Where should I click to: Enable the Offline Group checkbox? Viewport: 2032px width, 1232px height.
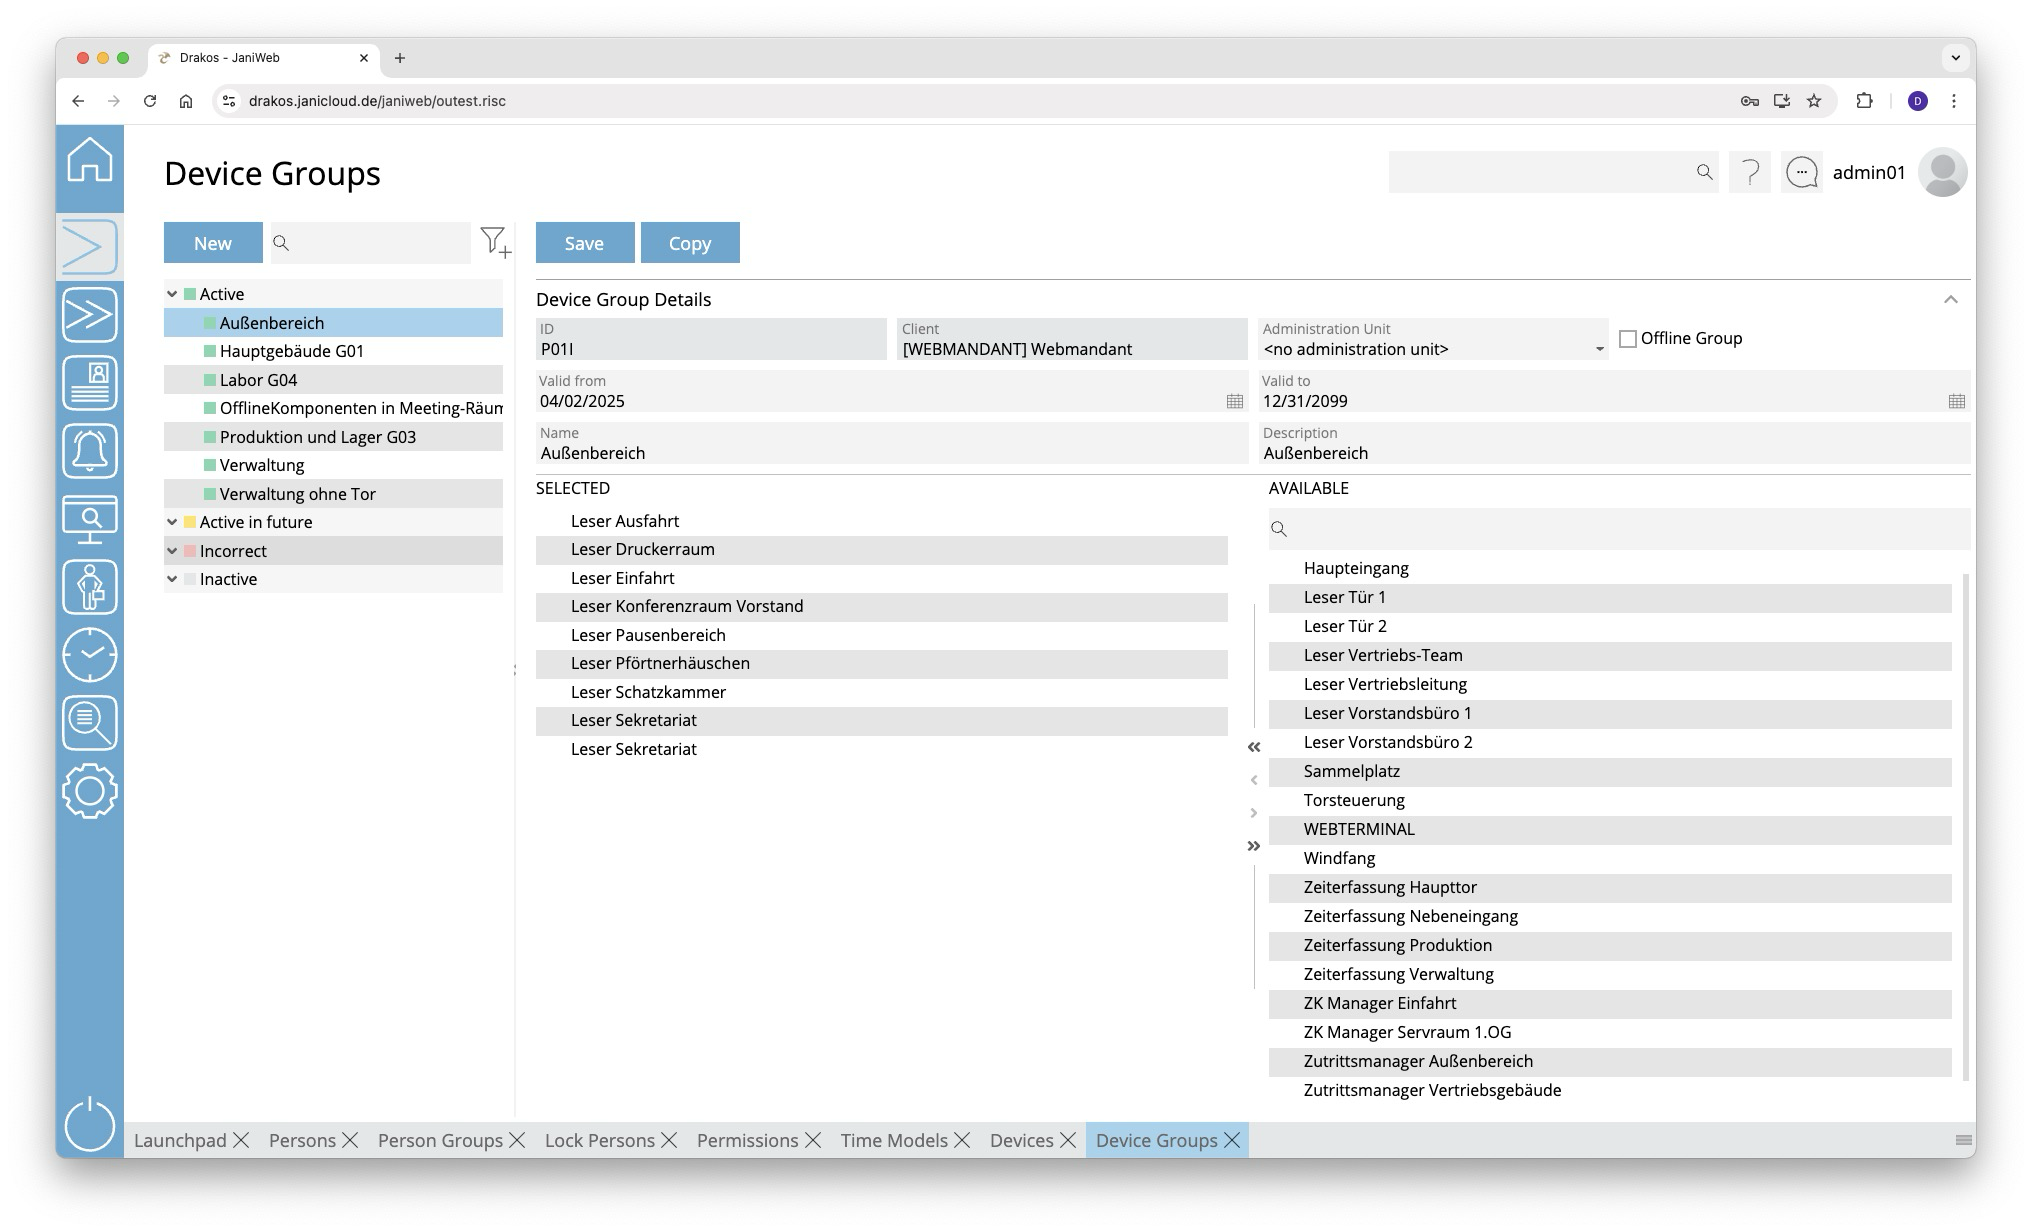coord(1628,339)
